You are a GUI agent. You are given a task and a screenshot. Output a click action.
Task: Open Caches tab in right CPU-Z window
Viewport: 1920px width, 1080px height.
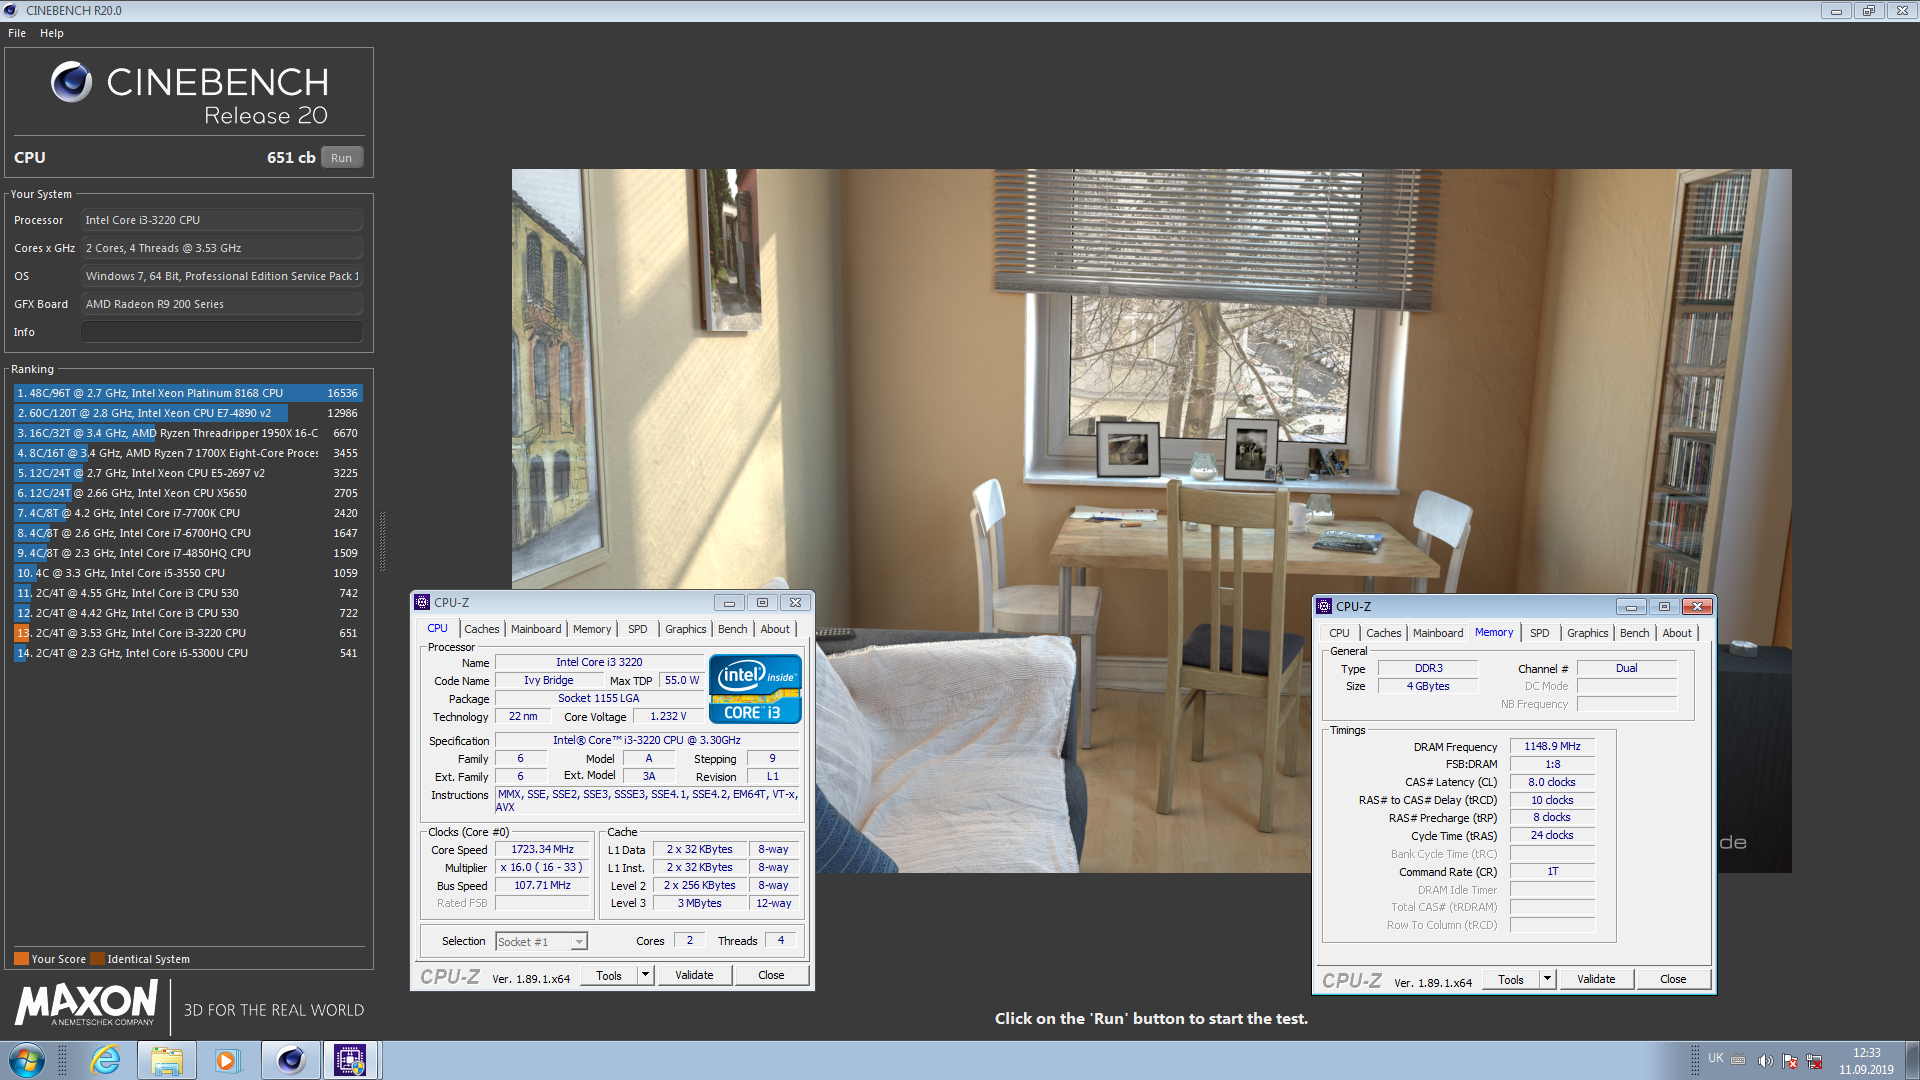tap(1384, 633)
